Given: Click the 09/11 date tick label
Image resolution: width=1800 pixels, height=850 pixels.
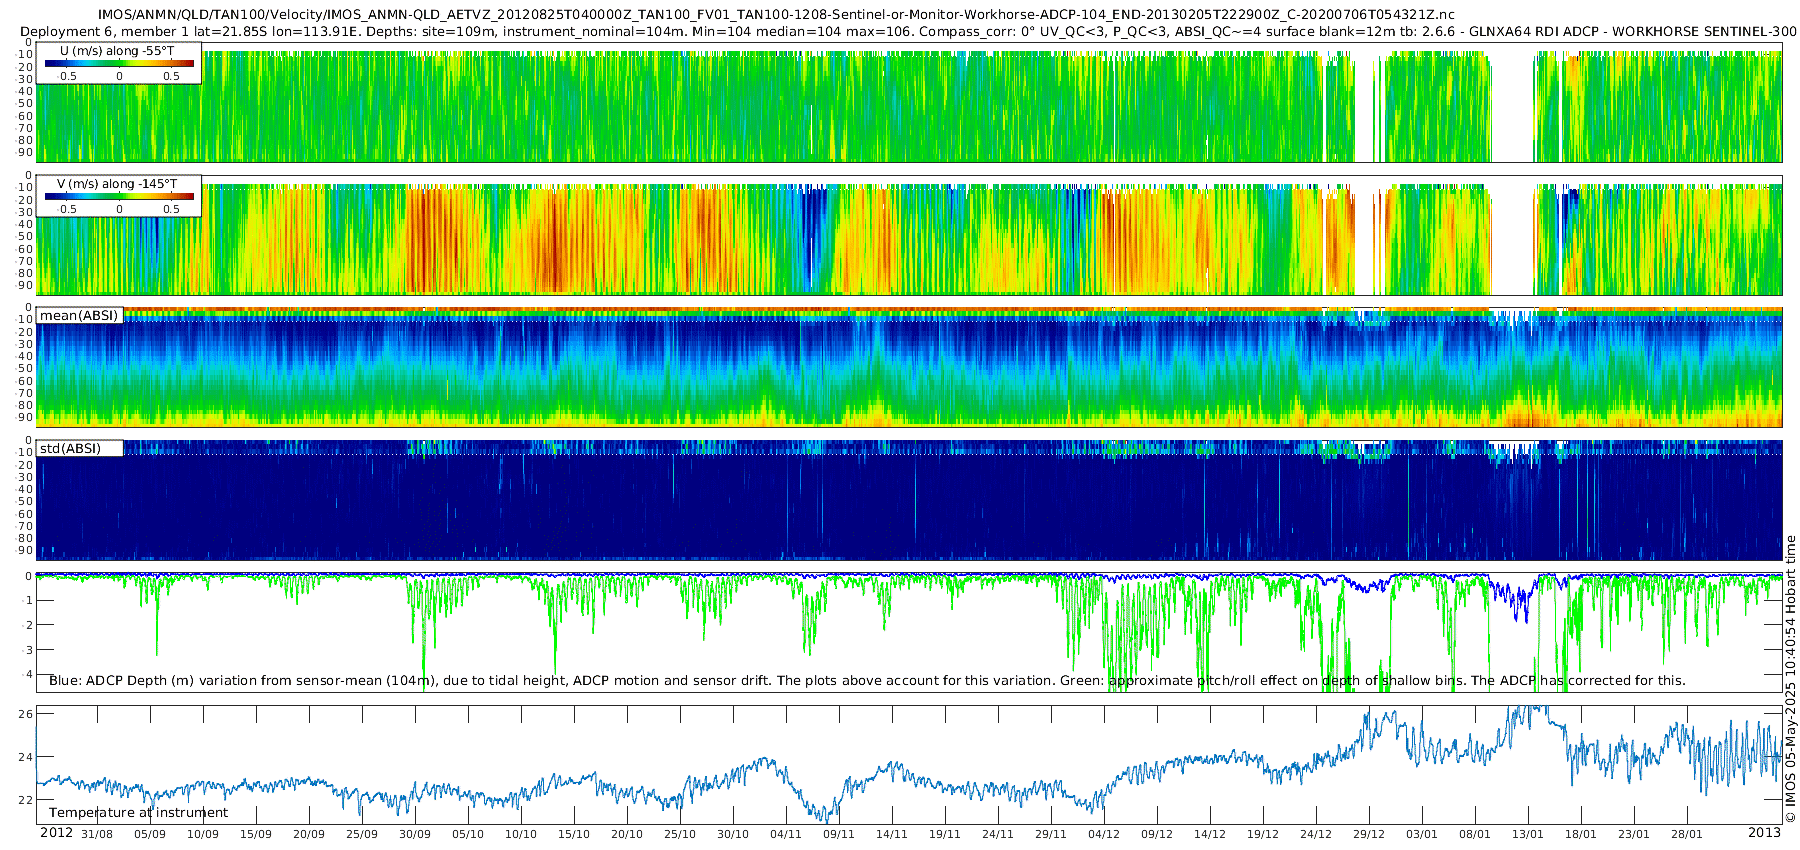Looking at the screenshot, I should [x=838, y=834].
